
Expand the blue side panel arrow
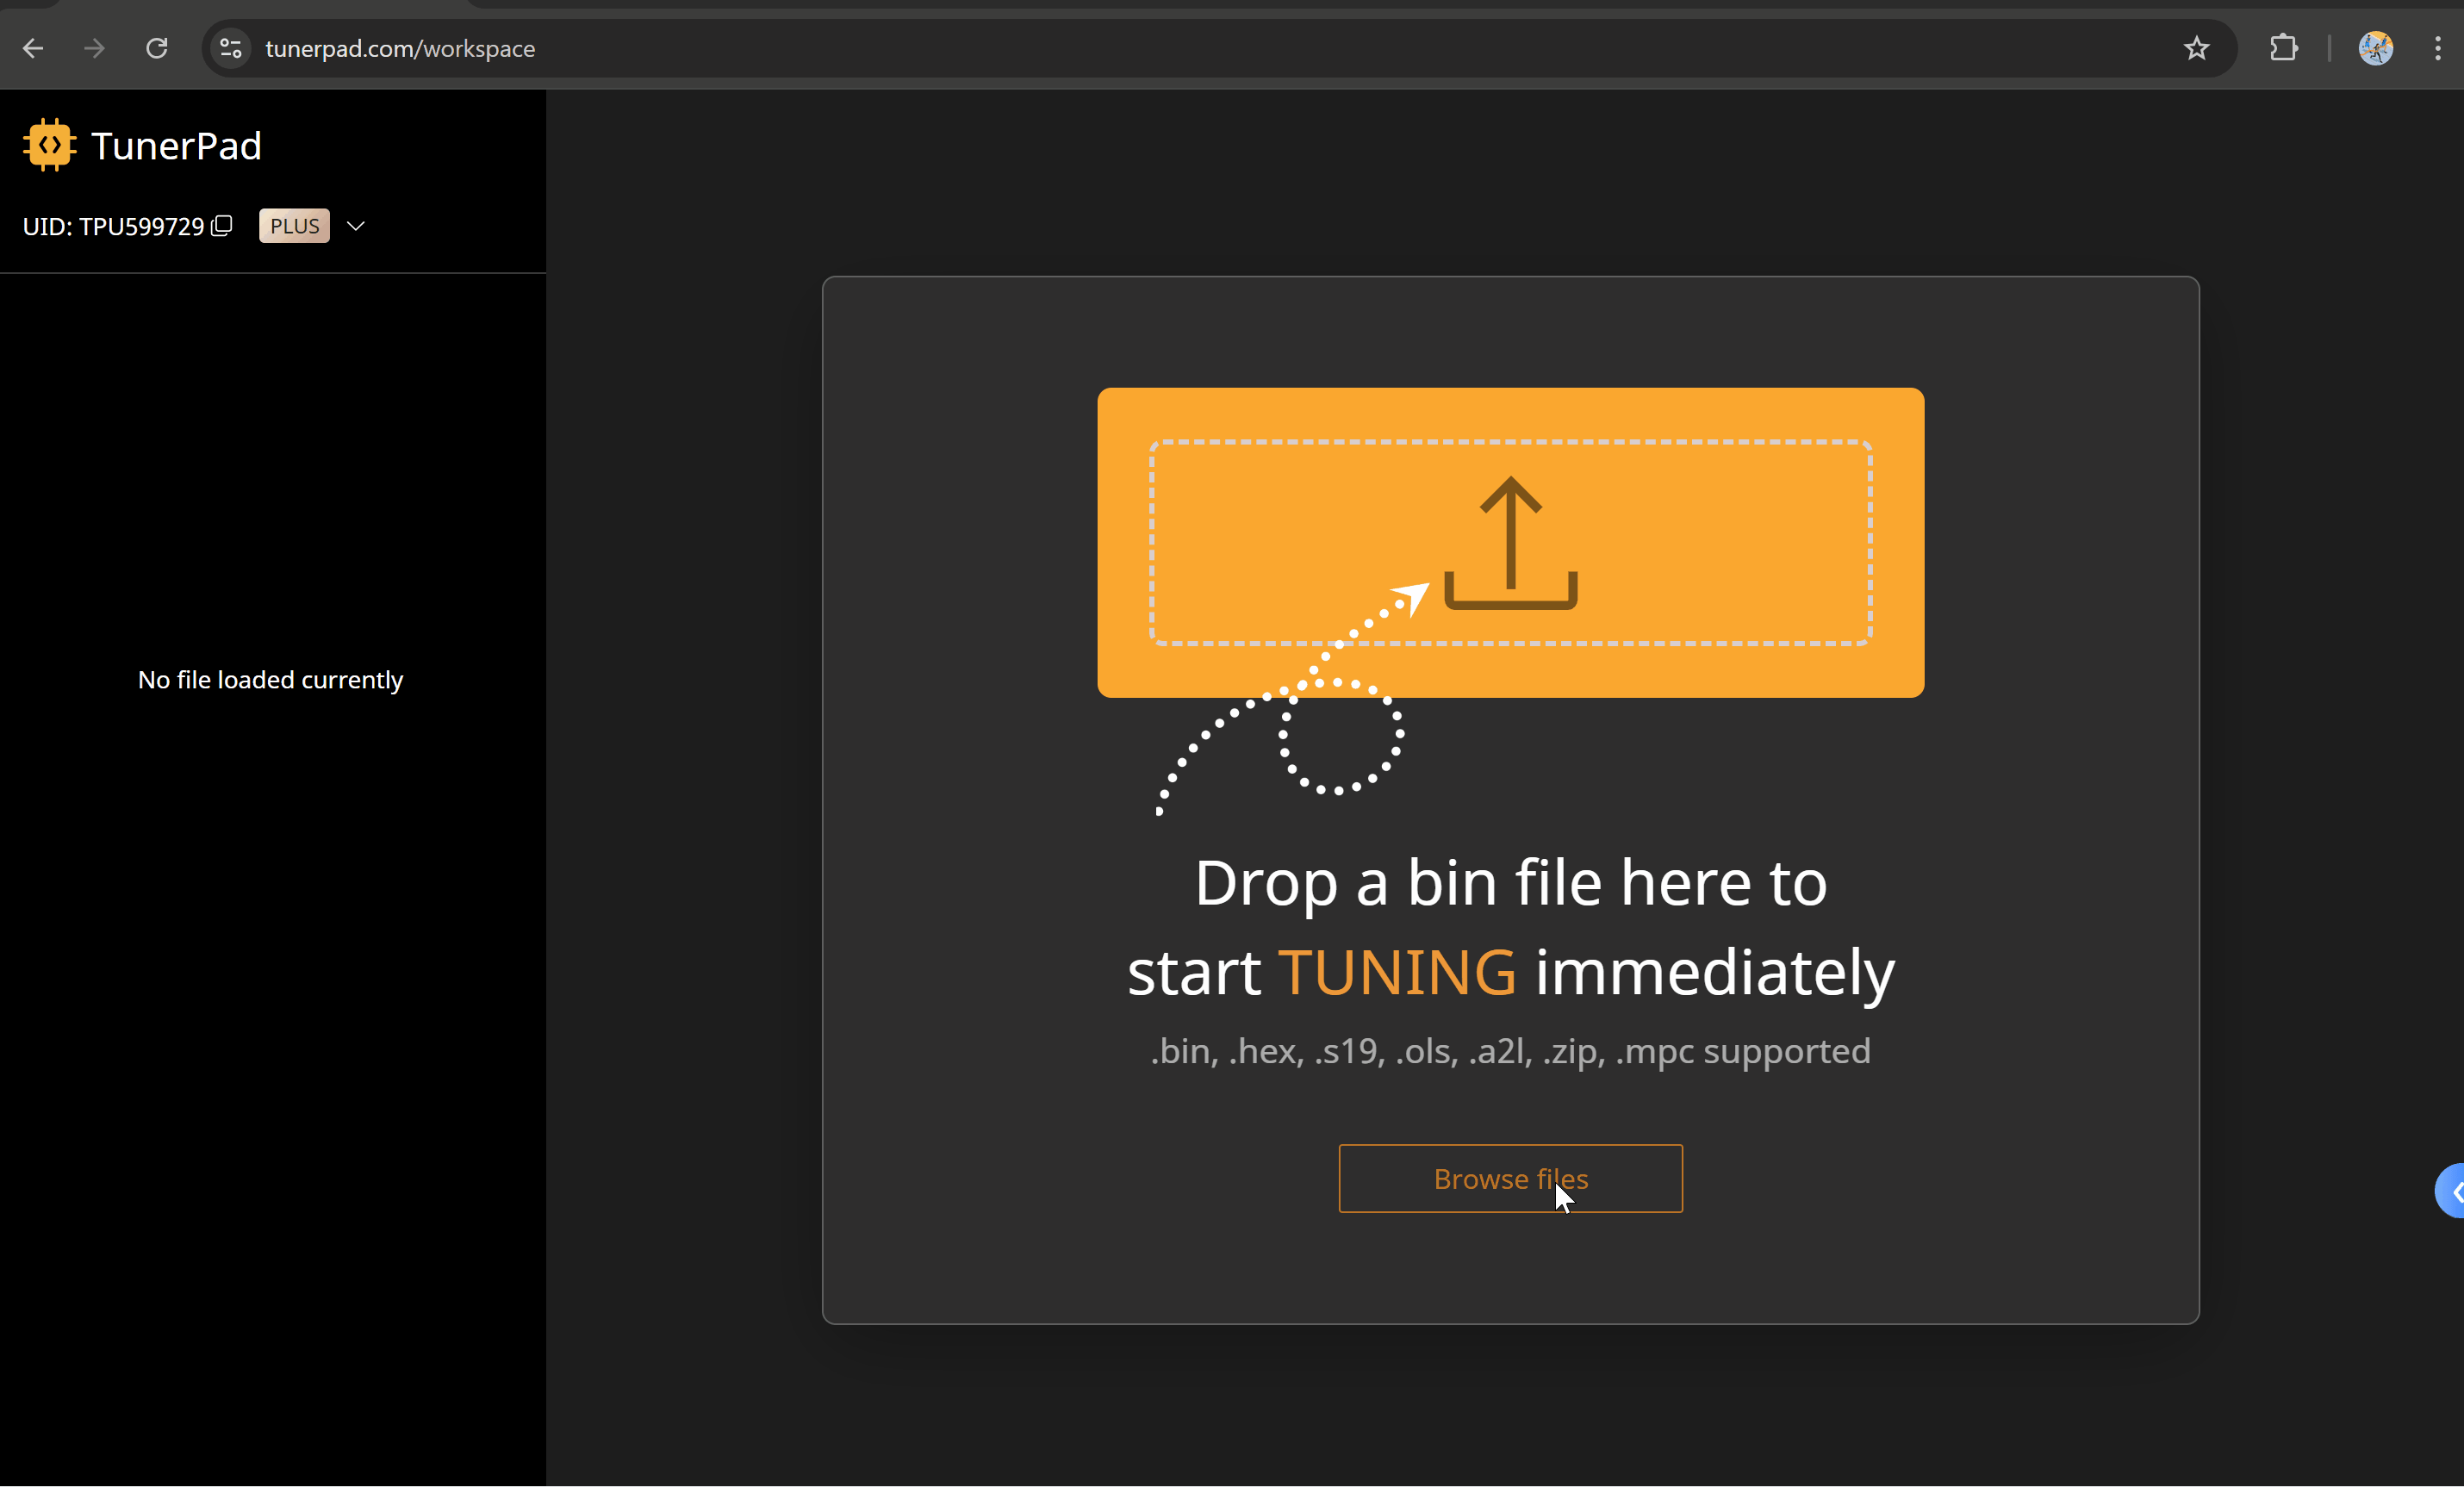coord(2451,1191)
